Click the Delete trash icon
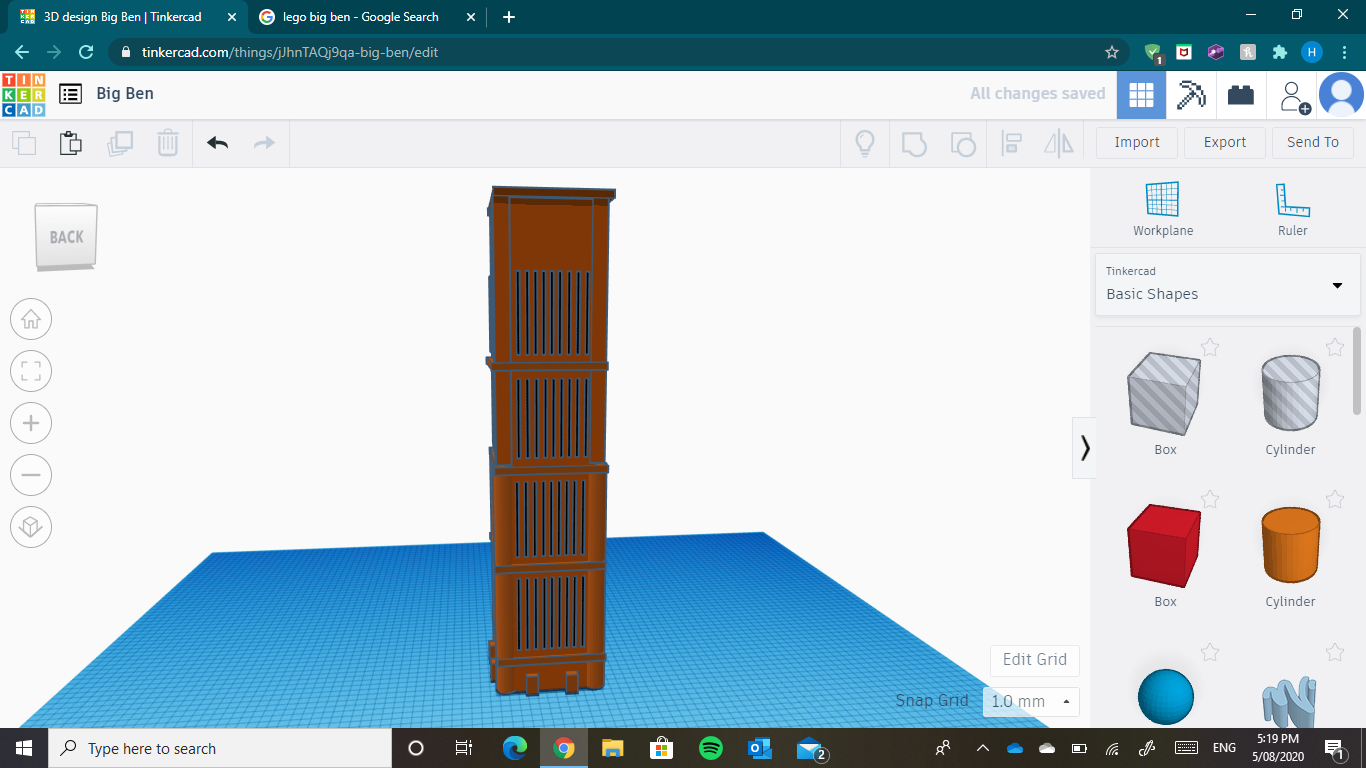 click(x=168, y=143)
